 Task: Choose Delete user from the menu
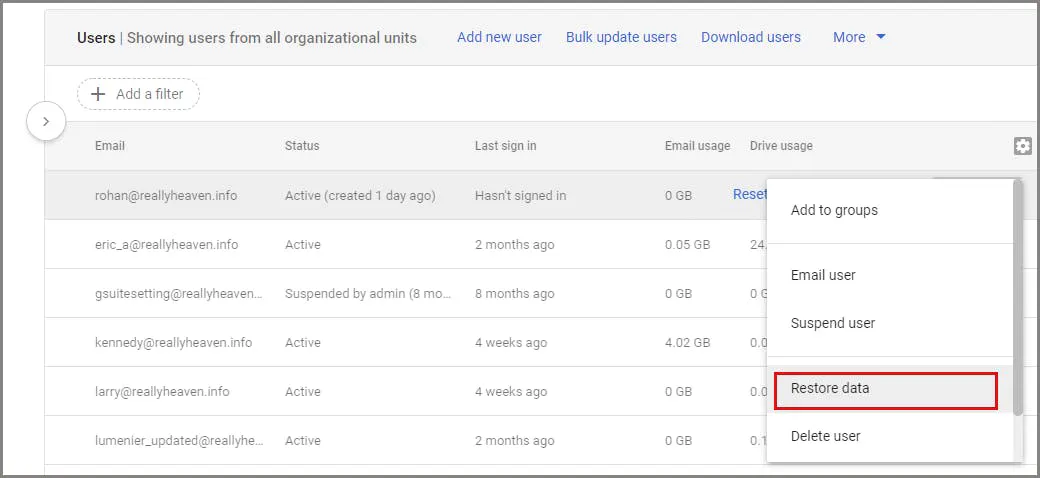(x=825, y=436)
